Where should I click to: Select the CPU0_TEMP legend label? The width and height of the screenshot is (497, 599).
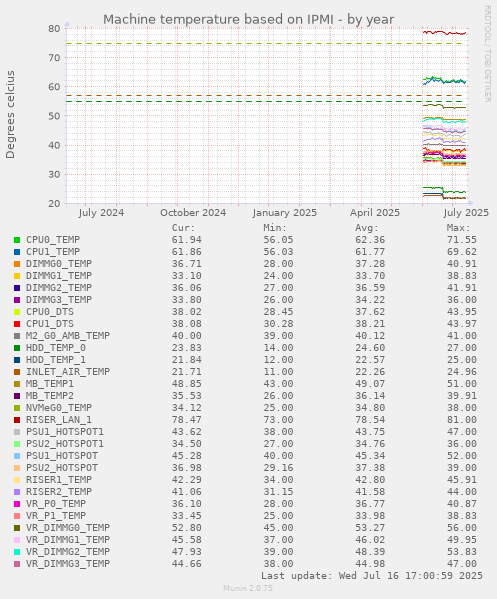point(53,240)
